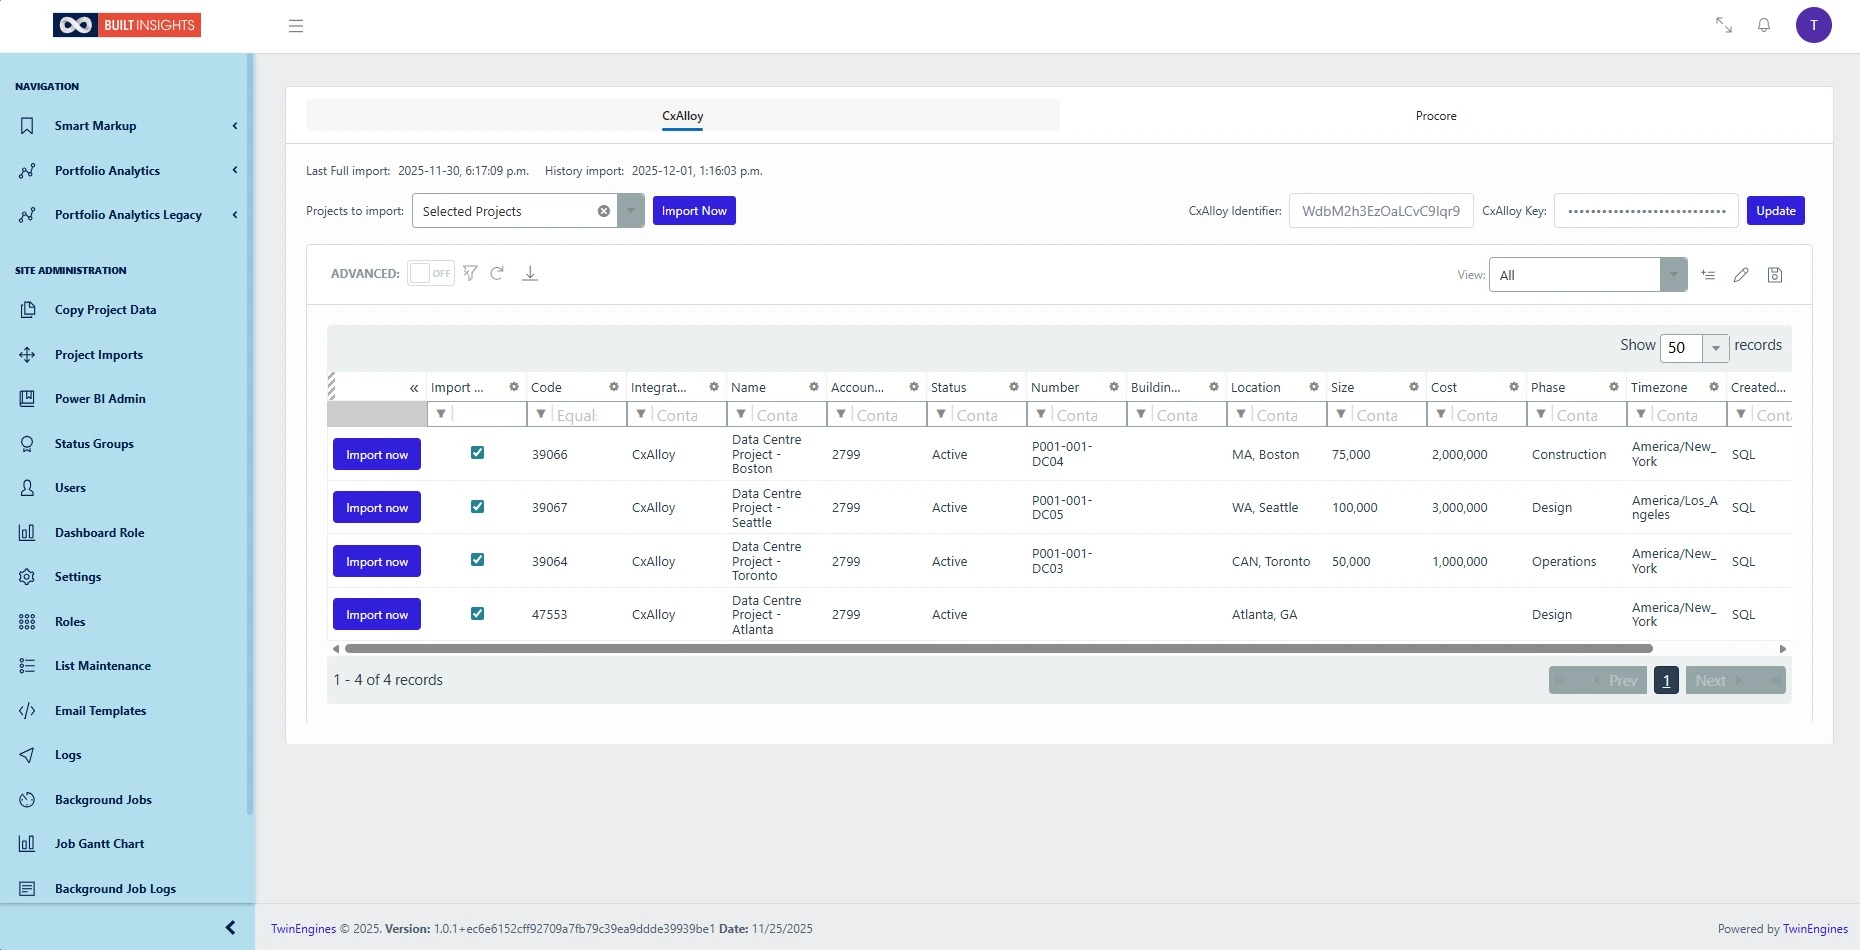Screen dimensions: 1860x950
Task: Click the download icon in grid toolbar
Action: click(x=530, y=273)
